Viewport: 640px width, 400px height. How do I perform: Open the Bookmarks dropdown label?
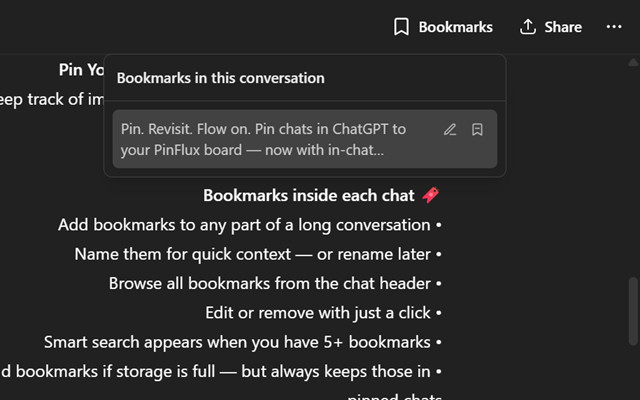tap(455, 27)
